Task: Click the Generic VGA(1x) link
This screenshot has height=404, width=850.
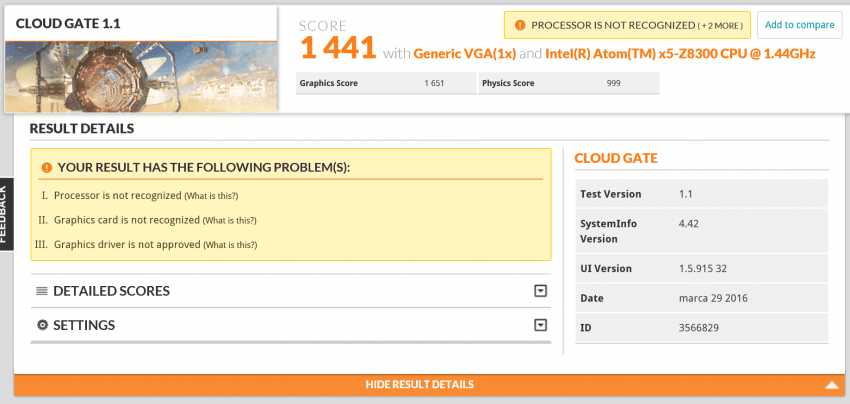Action: tap(465, 54)
